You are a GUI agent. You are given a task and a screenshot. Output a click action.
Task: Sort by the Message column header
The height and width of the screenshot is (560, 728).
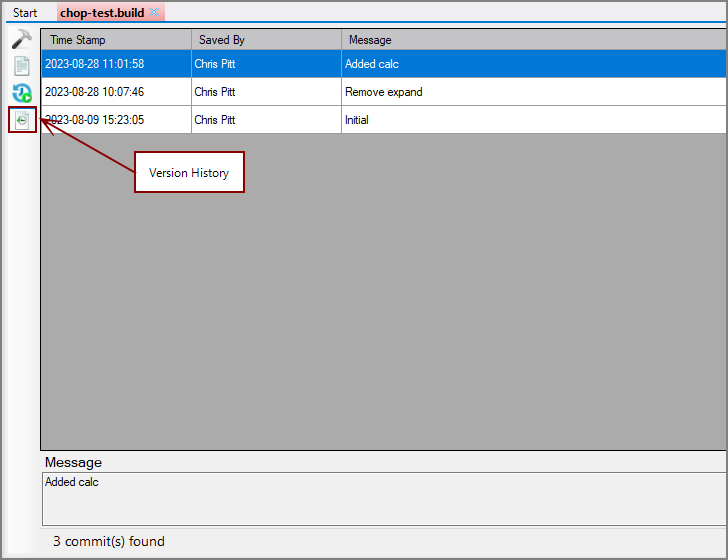click(534, 40)
